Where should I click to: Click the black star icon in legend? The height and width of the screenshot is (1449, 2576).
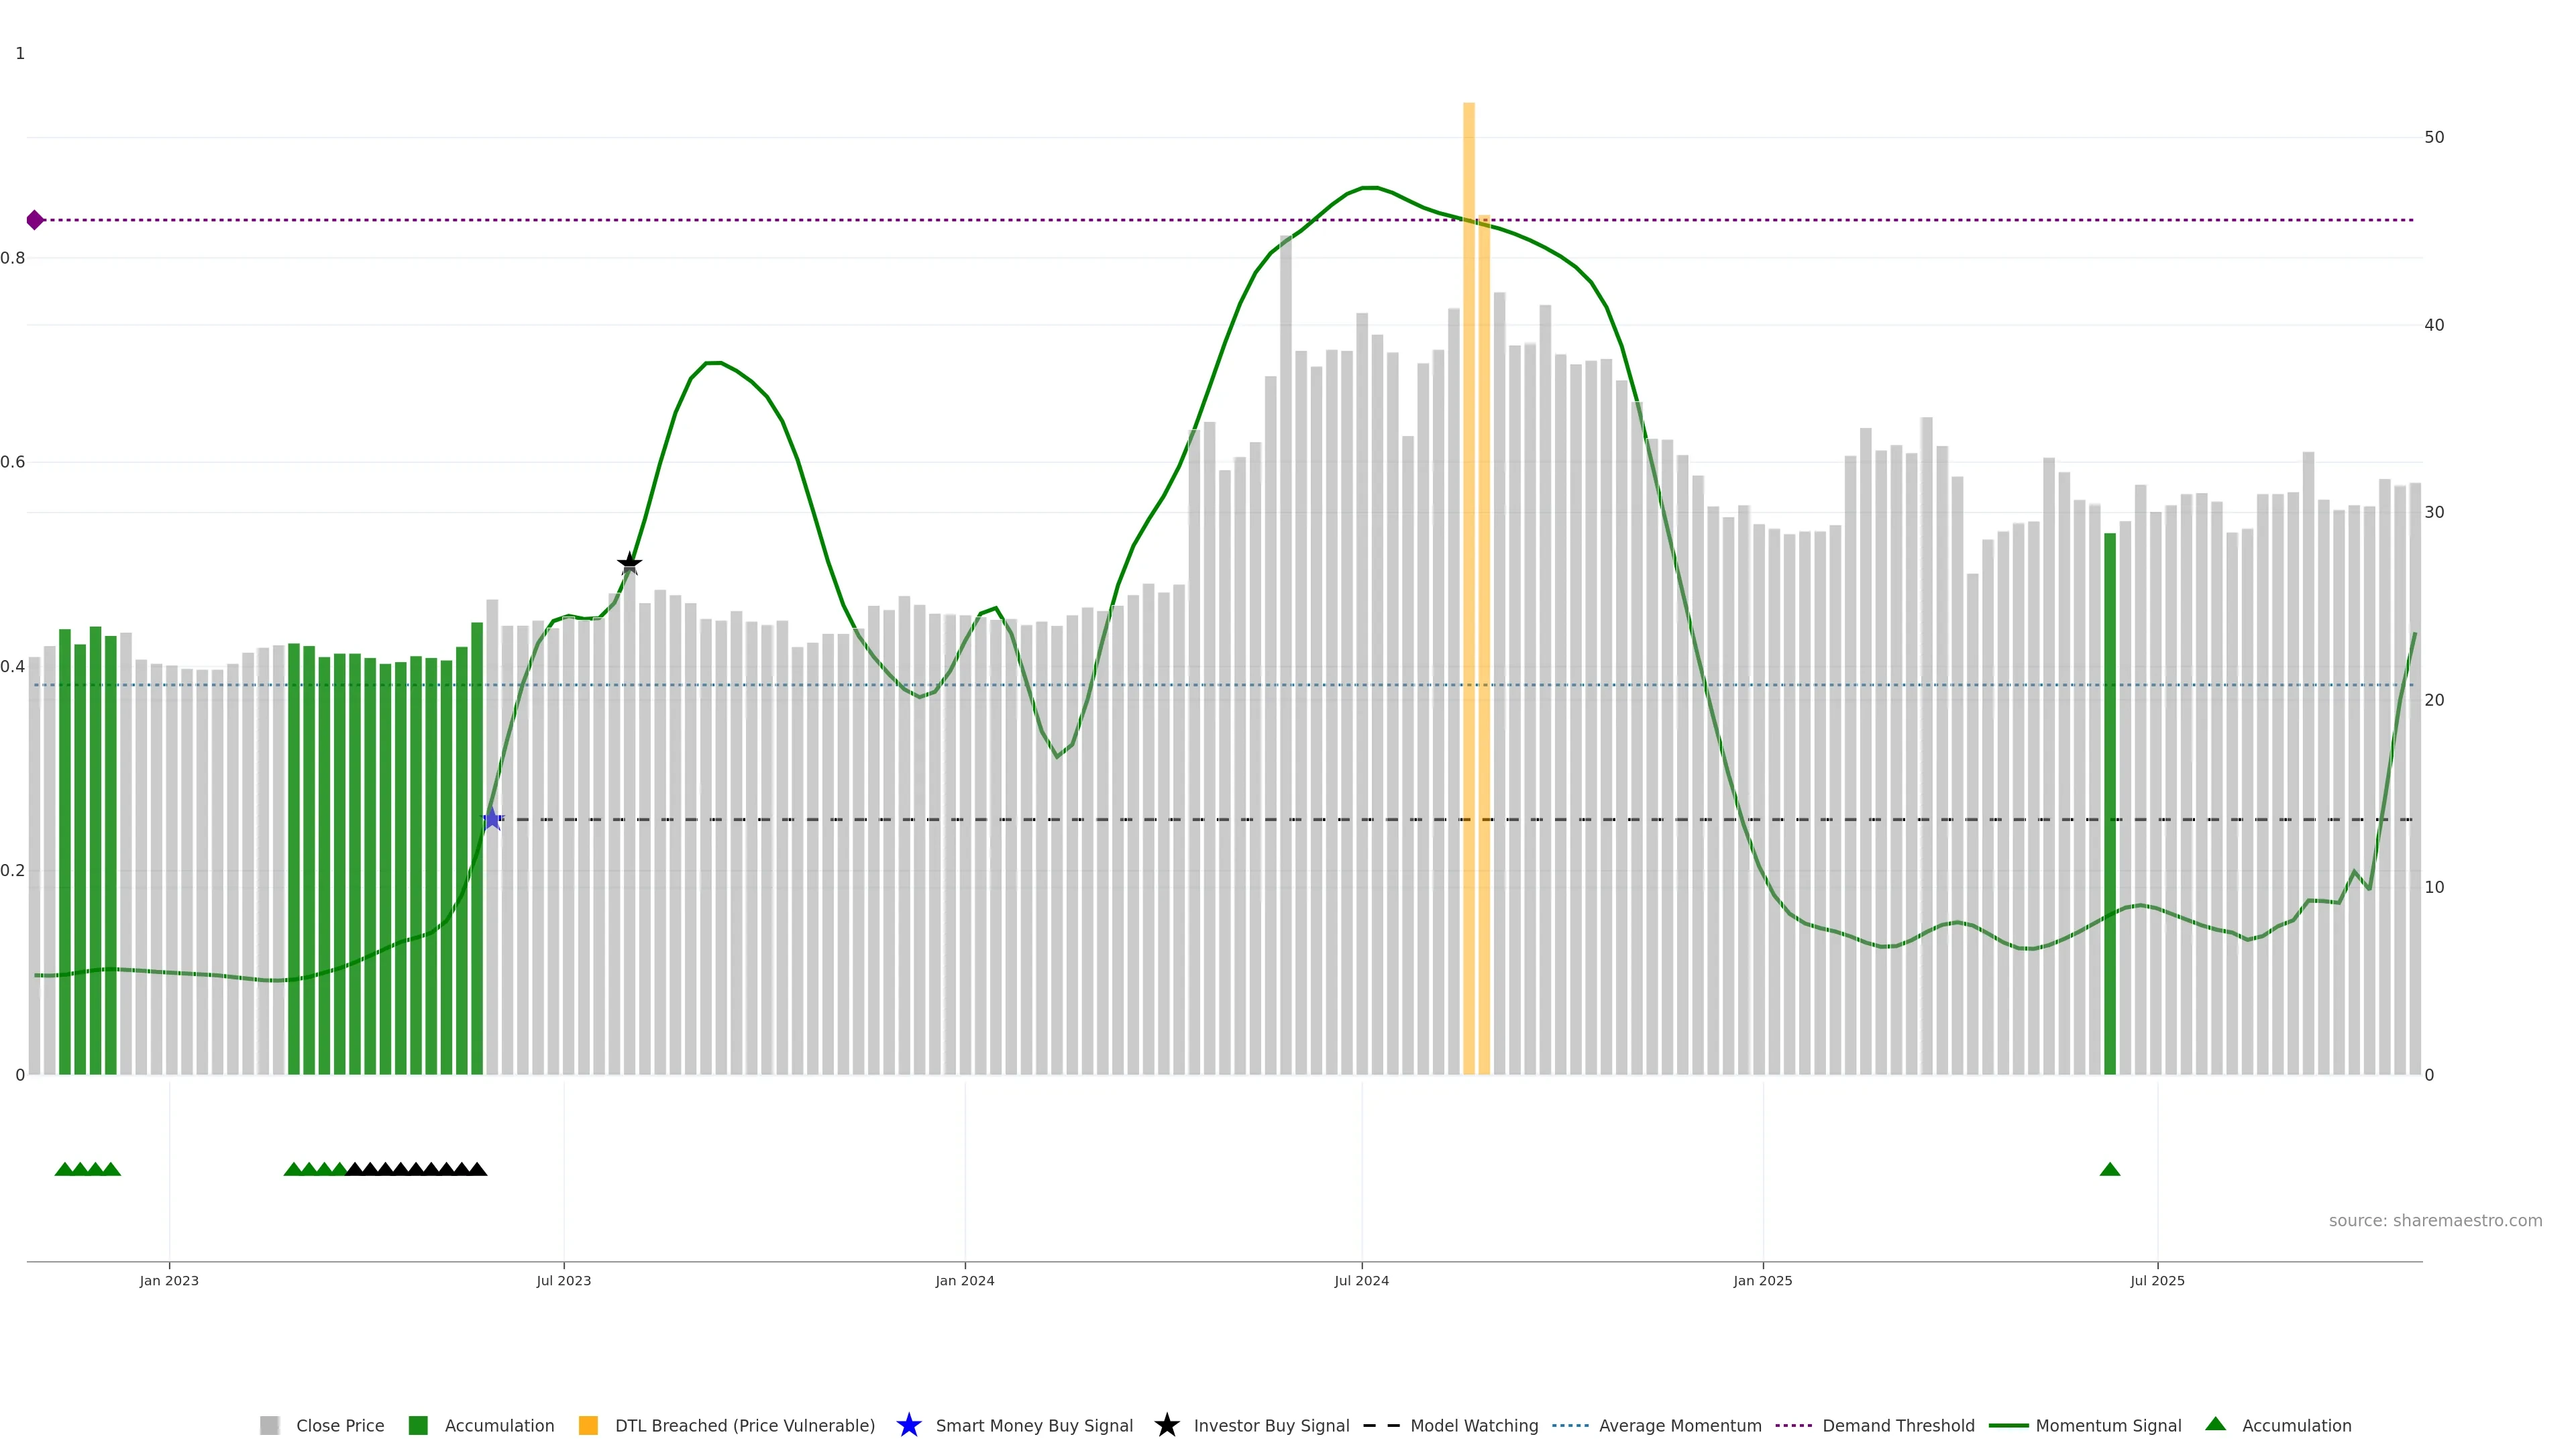[1166, 1425]
